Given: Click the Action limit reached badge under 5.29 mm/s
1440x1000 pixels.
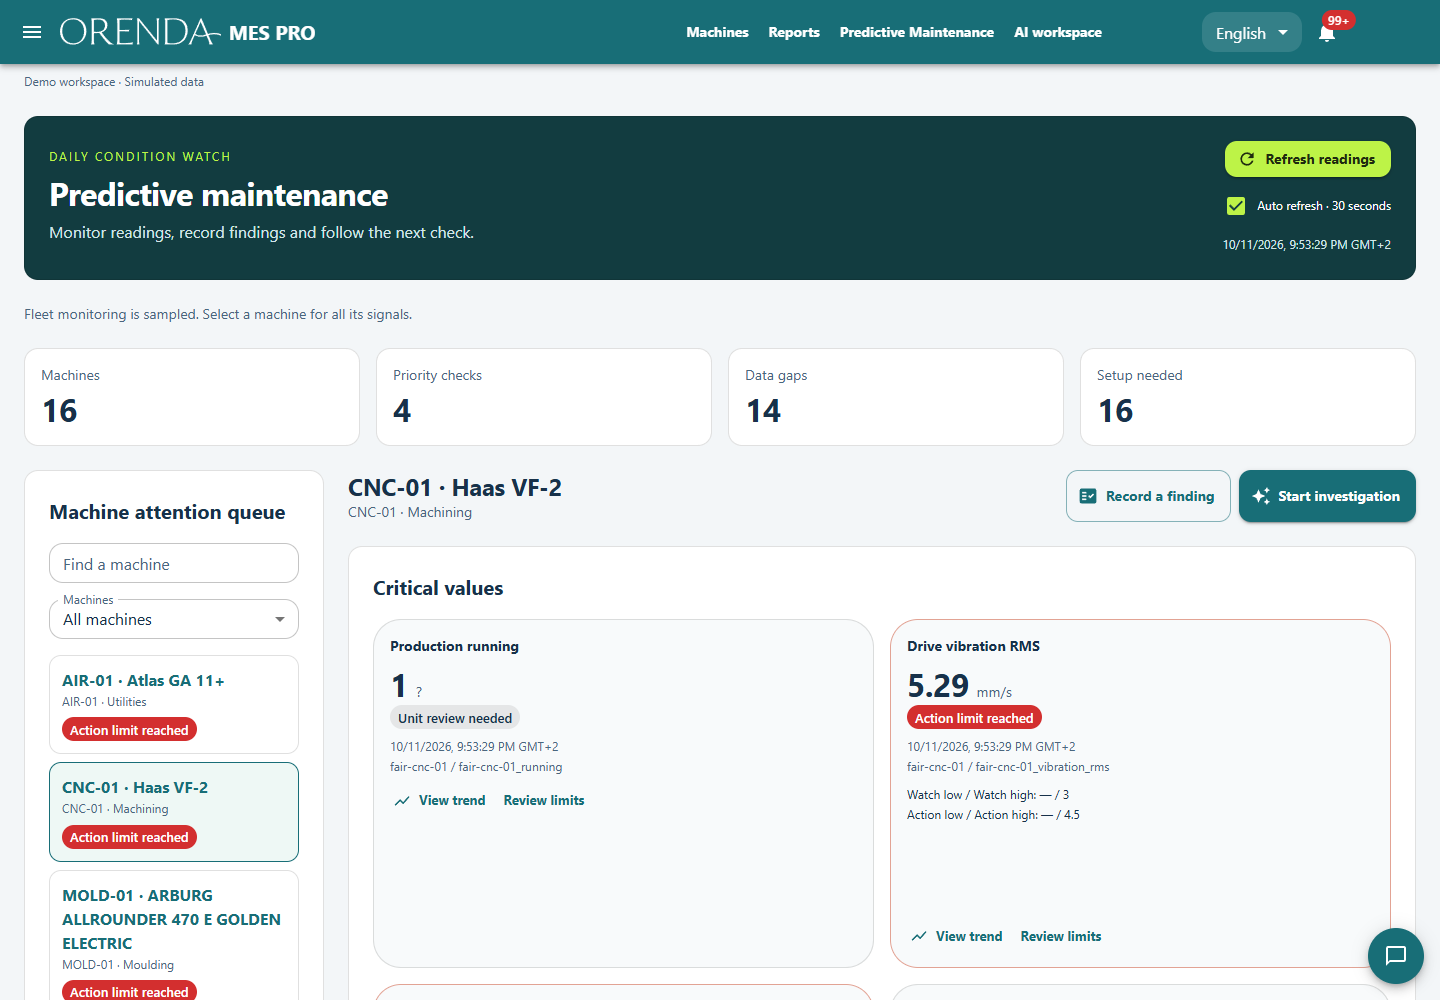Looking at the screenshot, I should click(x=974, y=718).
